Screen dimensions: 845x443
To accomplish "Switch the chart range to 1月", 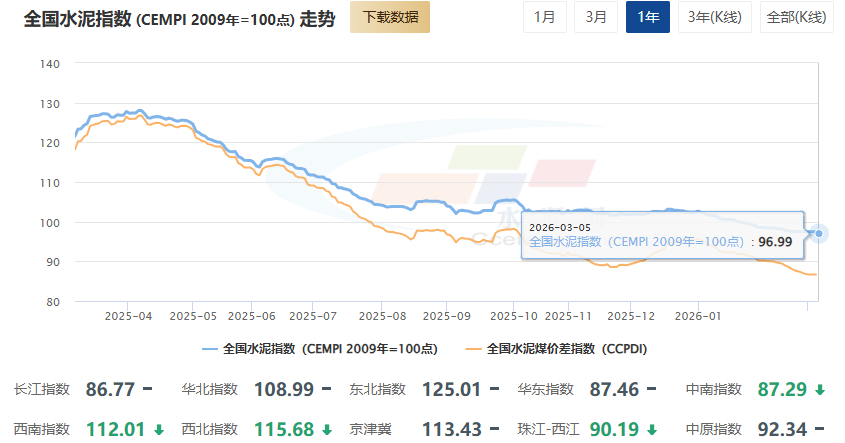I will (x=544, y=17).
